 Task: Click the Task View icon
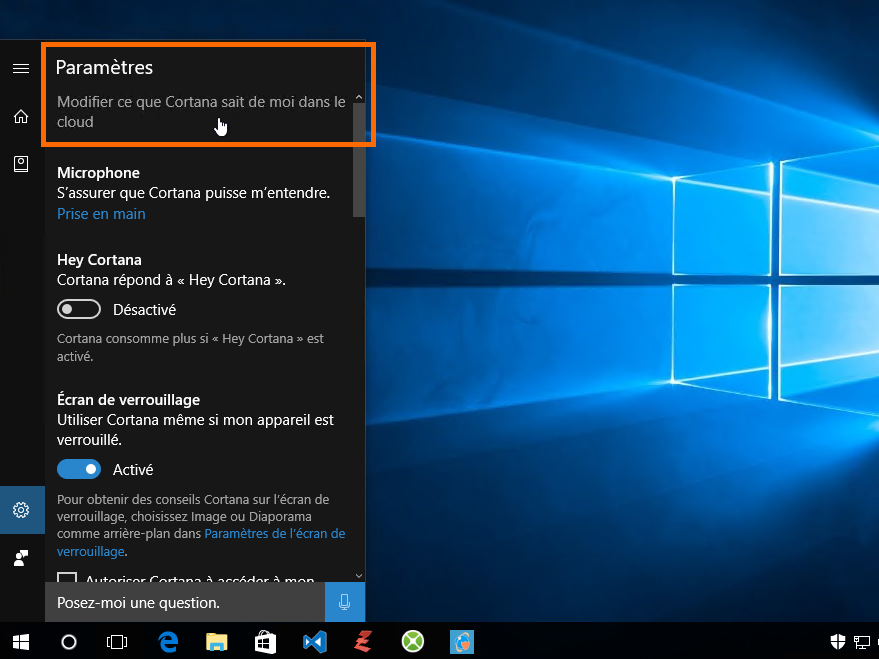point(117,641)
